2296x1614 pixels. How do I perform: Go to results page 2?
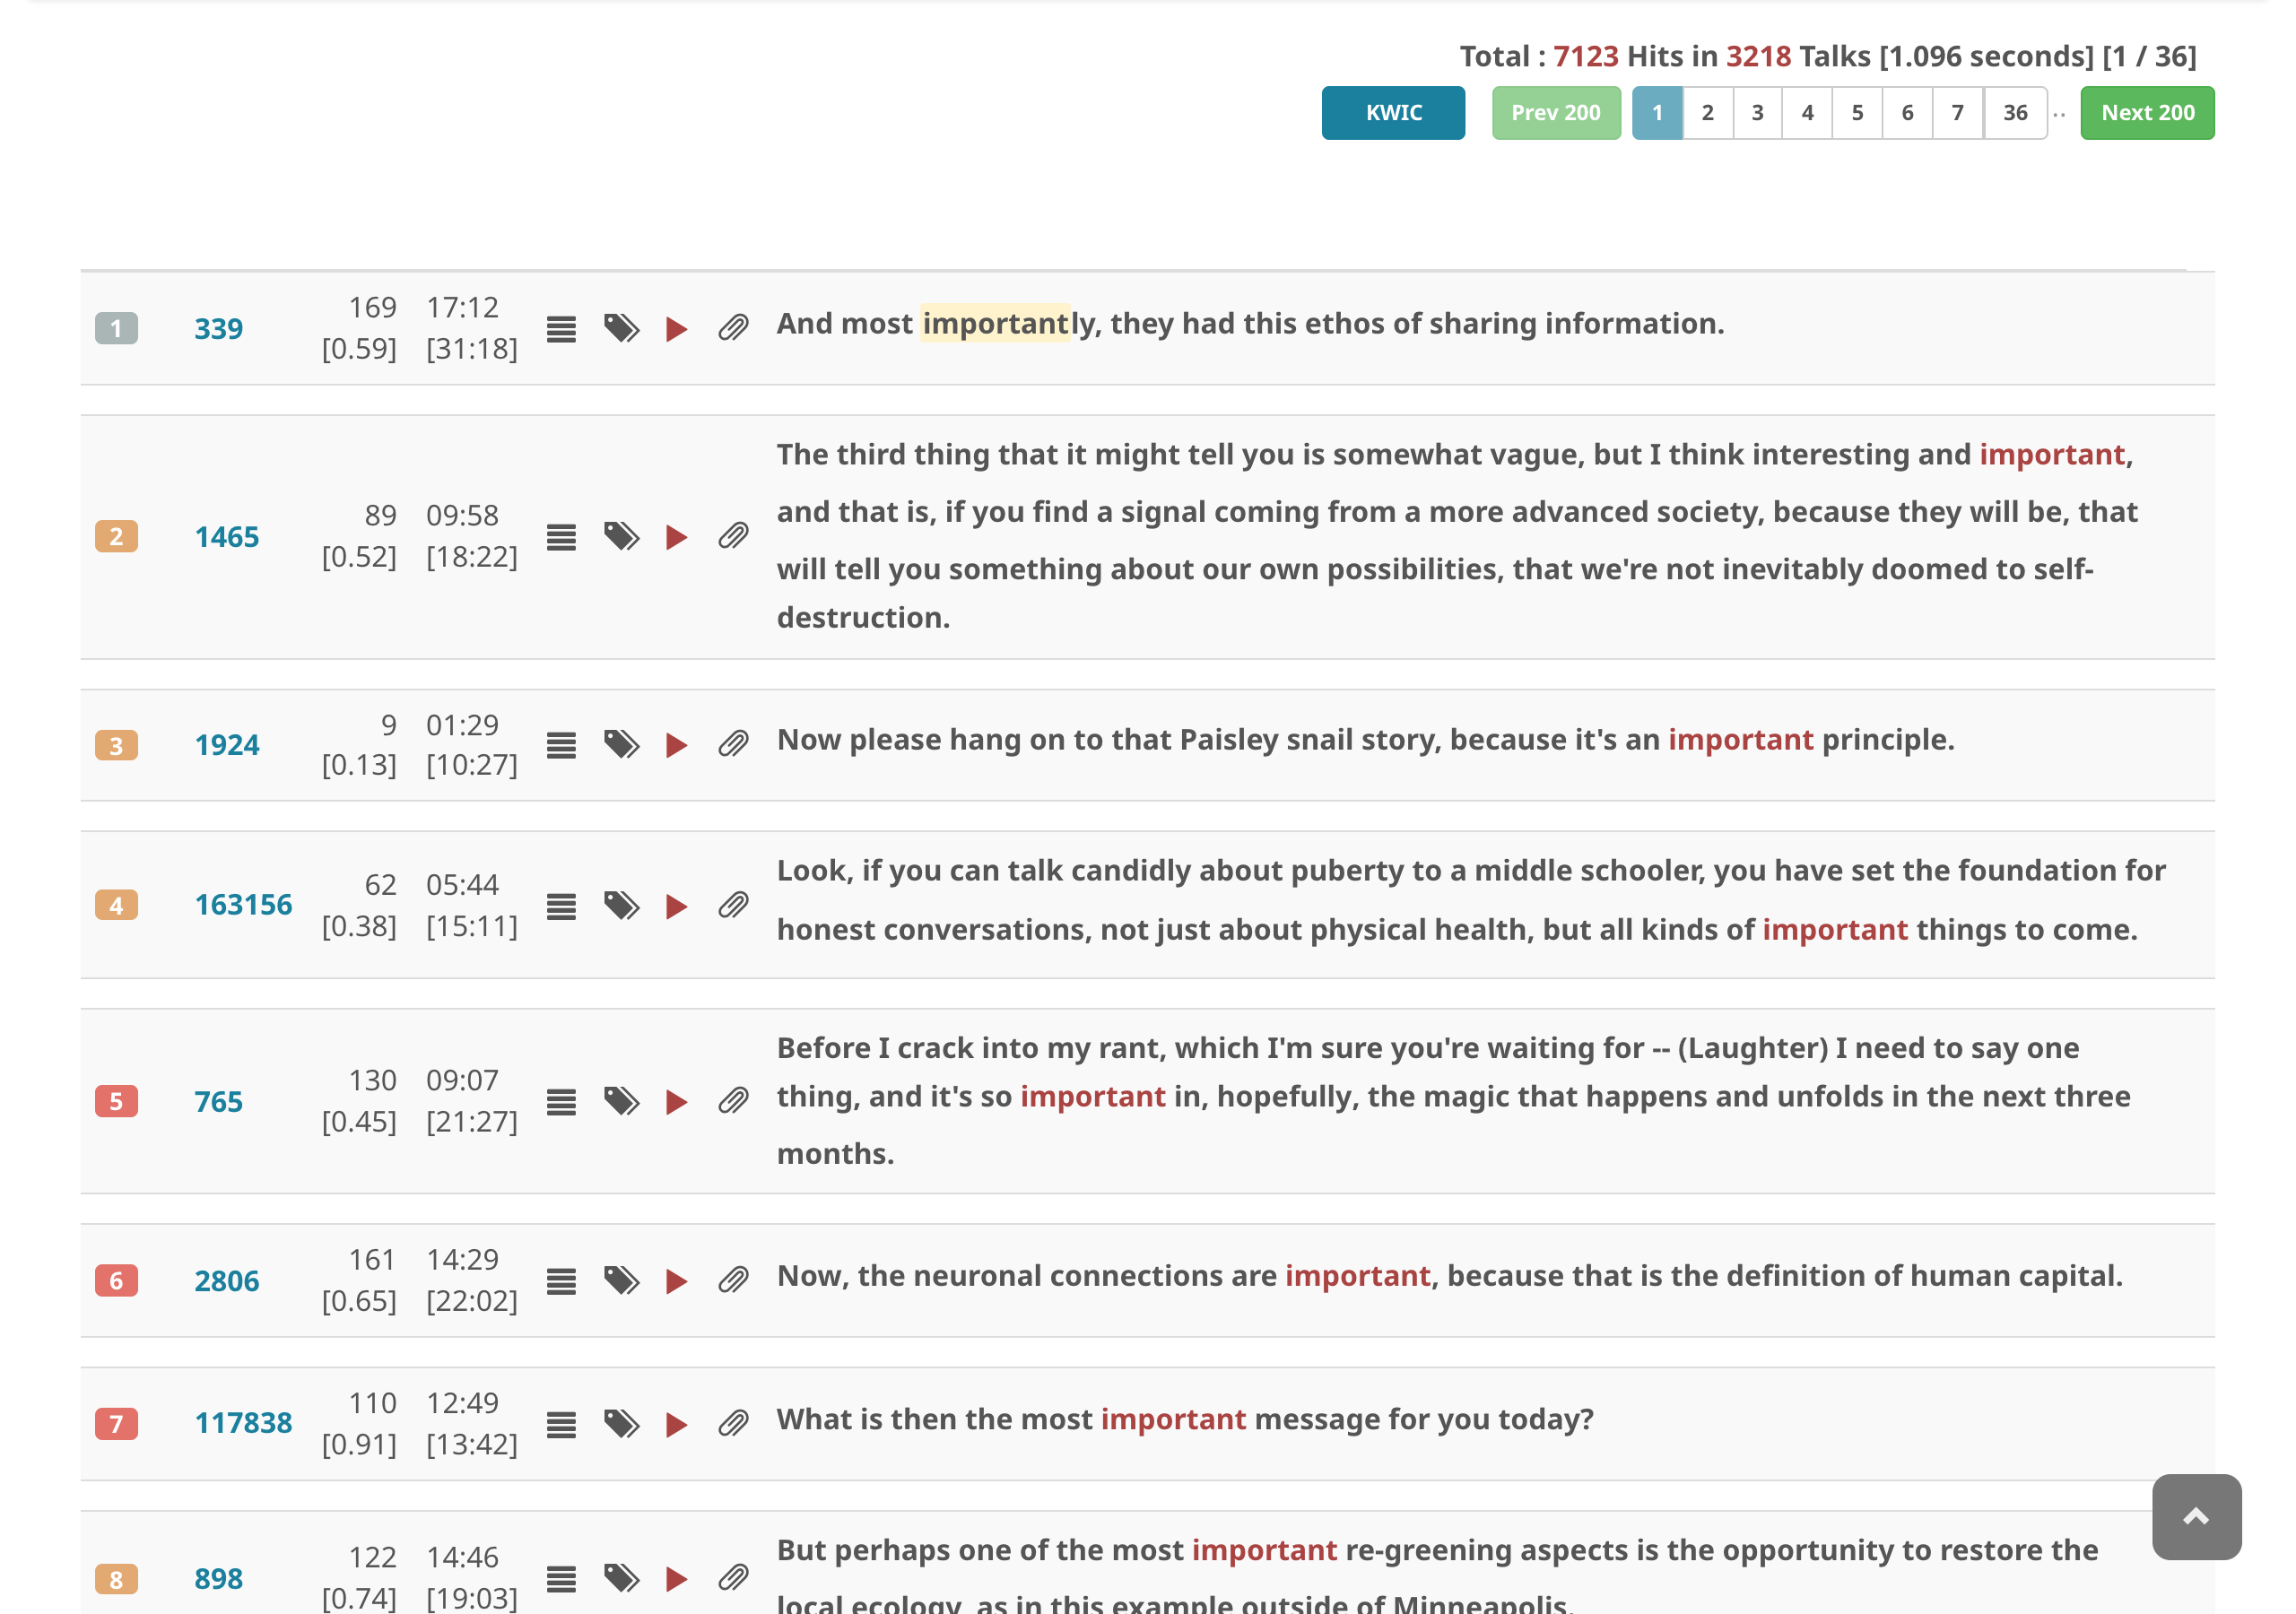(1707, 113)
